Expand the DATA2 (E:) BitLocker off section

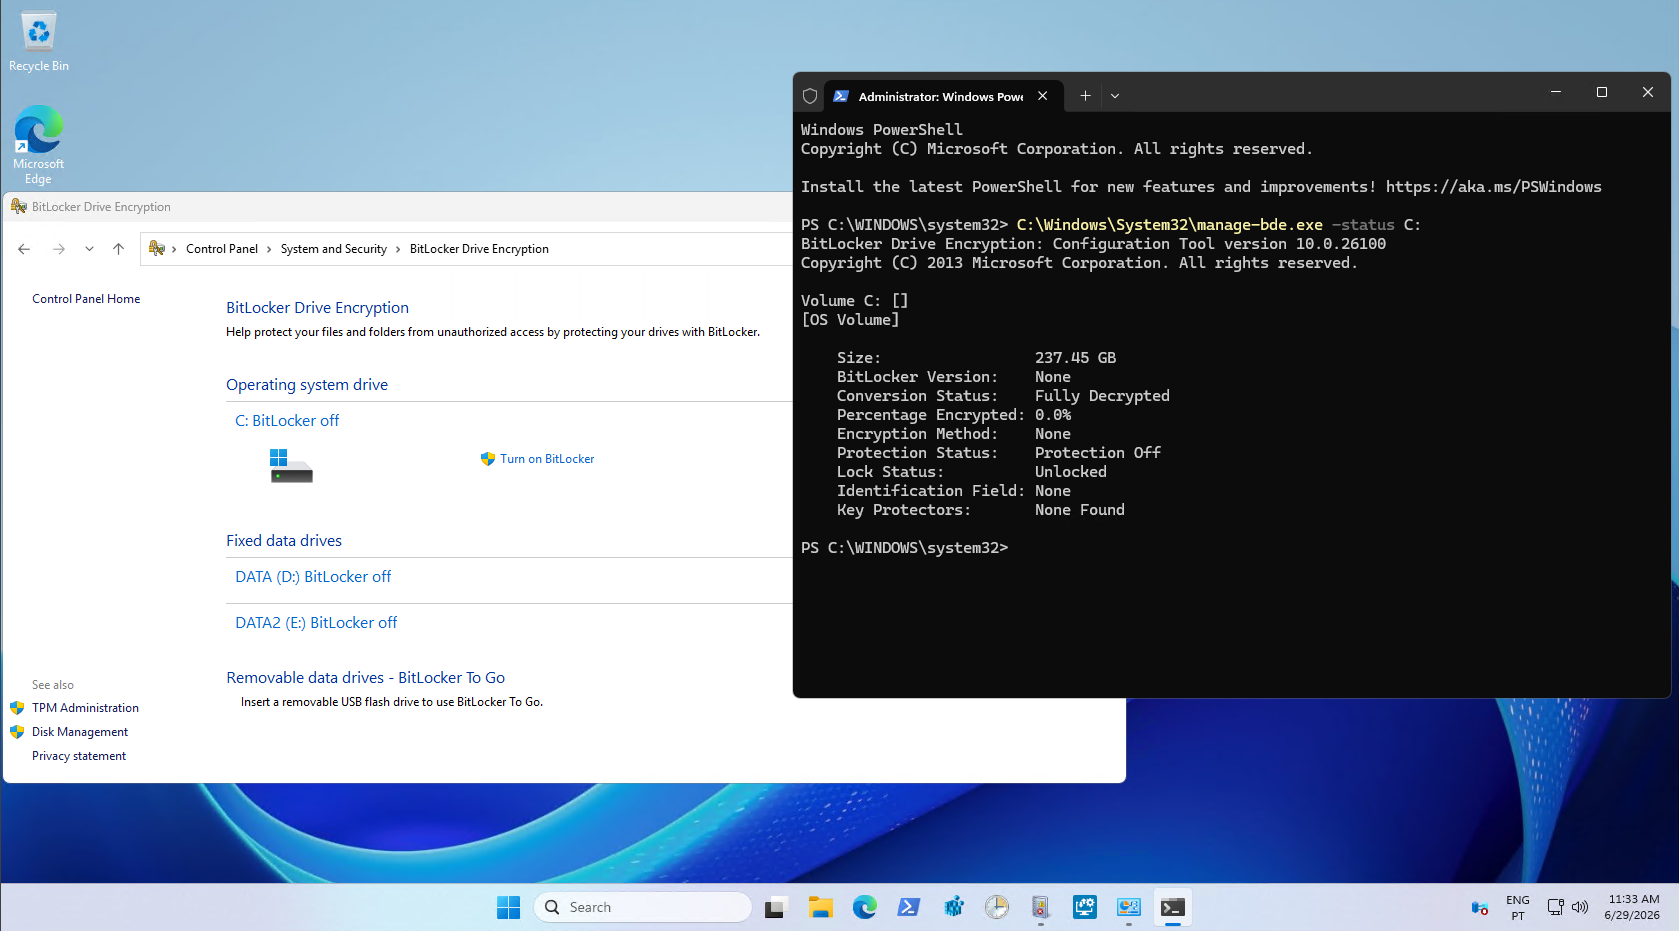316,623
